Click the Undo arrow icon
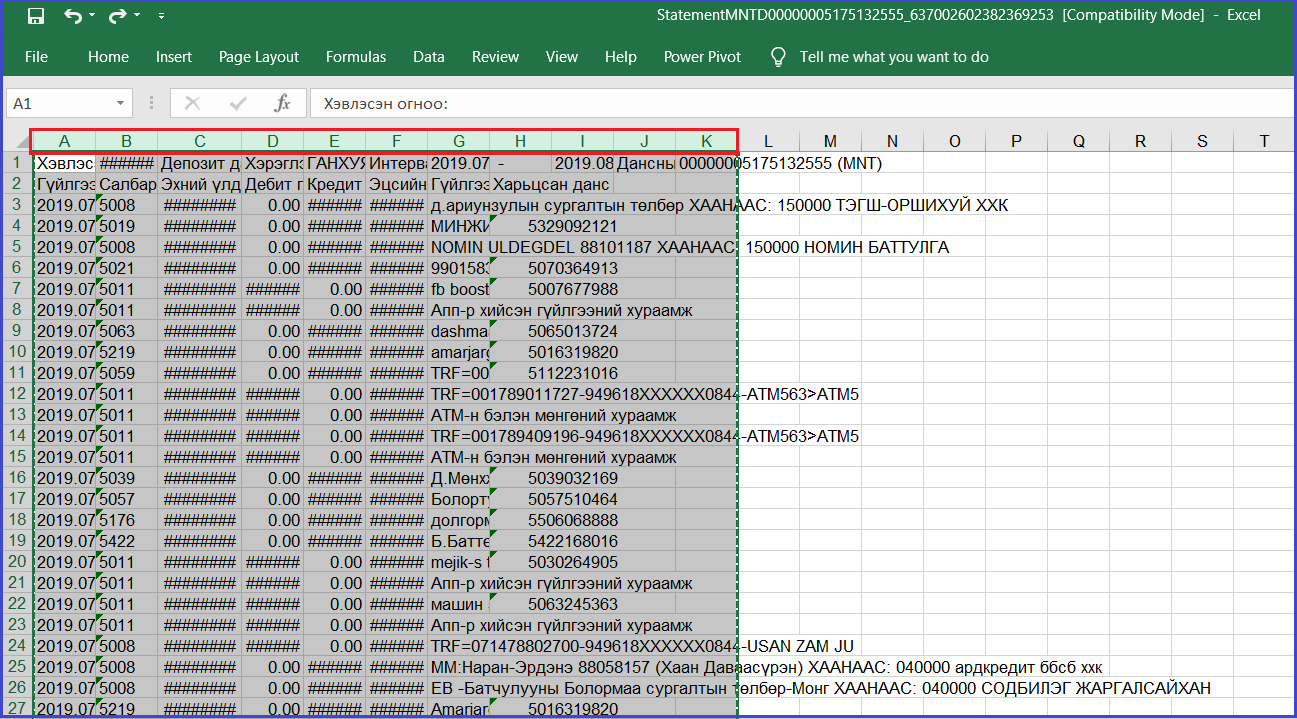Viewport: 1297px width, 719px height. coord(72,16)
